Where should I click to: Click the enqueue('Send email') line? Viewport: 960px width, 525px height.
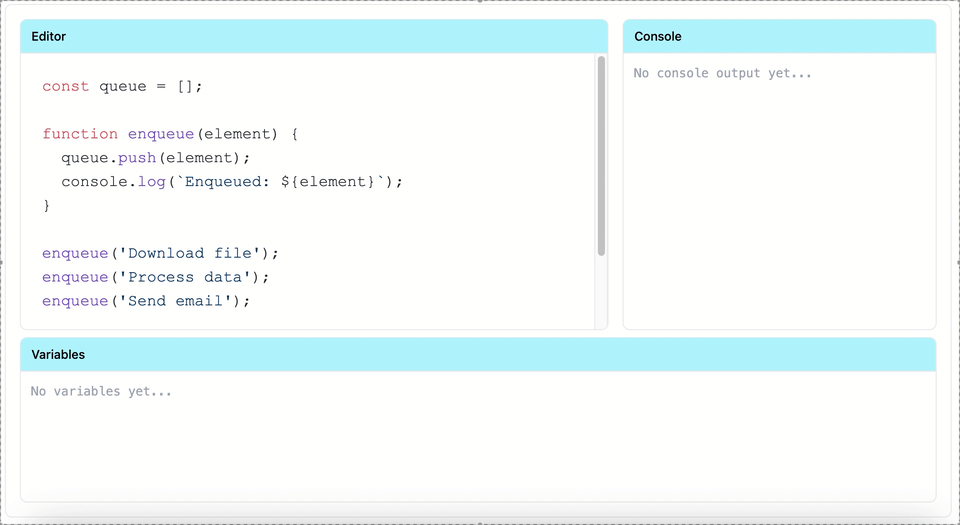[x=146, y=301]
